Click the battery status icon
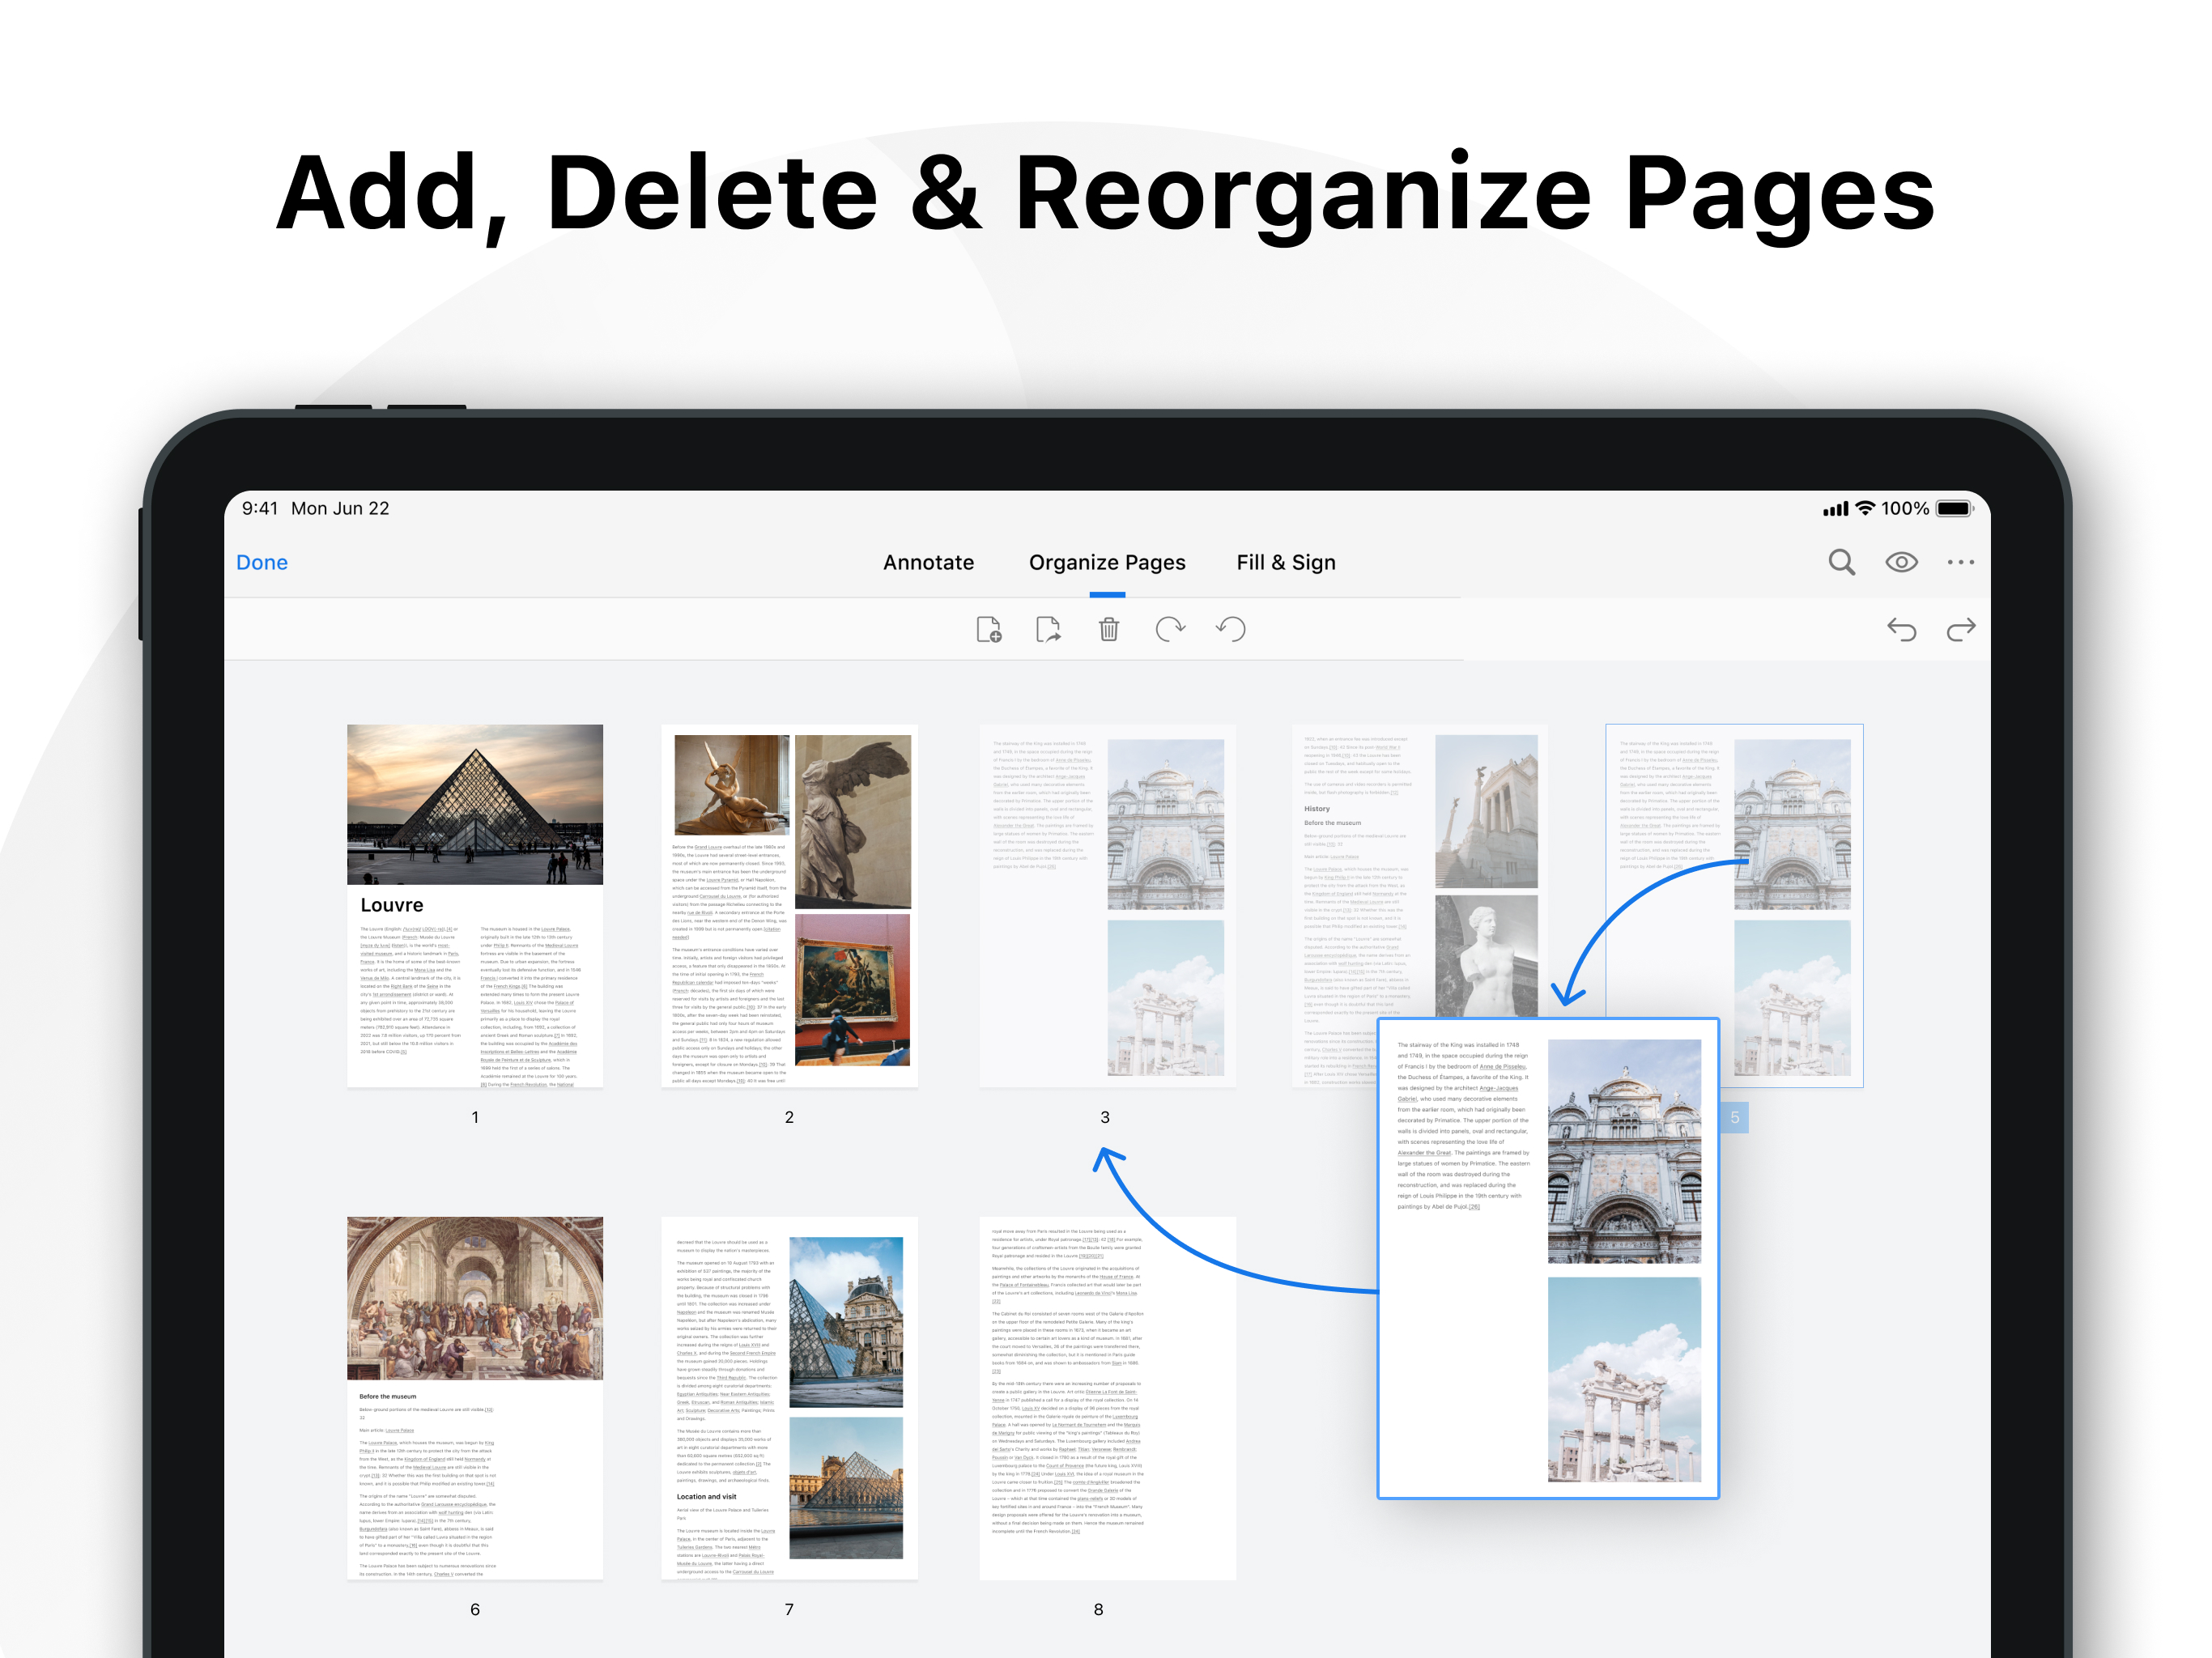The width and height of the screenshot is (2212, 1658). (x=1954, y=508)
